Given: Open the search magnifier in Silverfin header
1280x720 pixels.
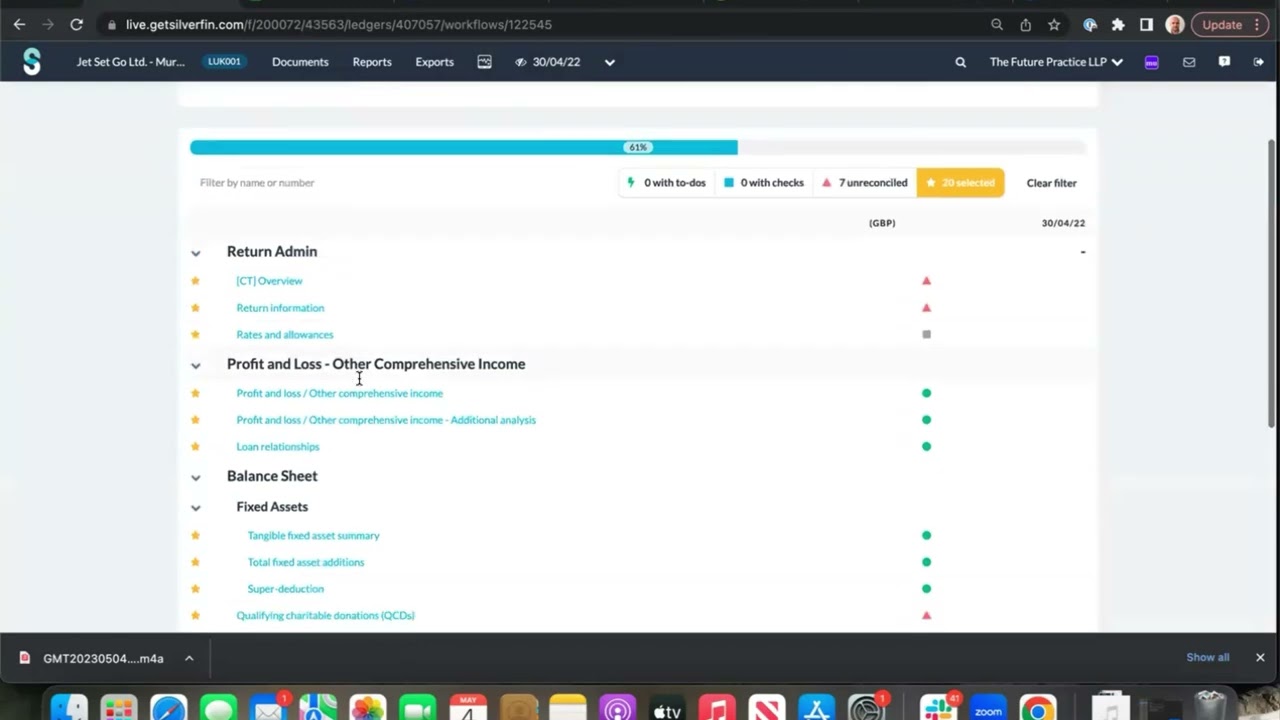Looking at the screenshot, I should point(960,62).
